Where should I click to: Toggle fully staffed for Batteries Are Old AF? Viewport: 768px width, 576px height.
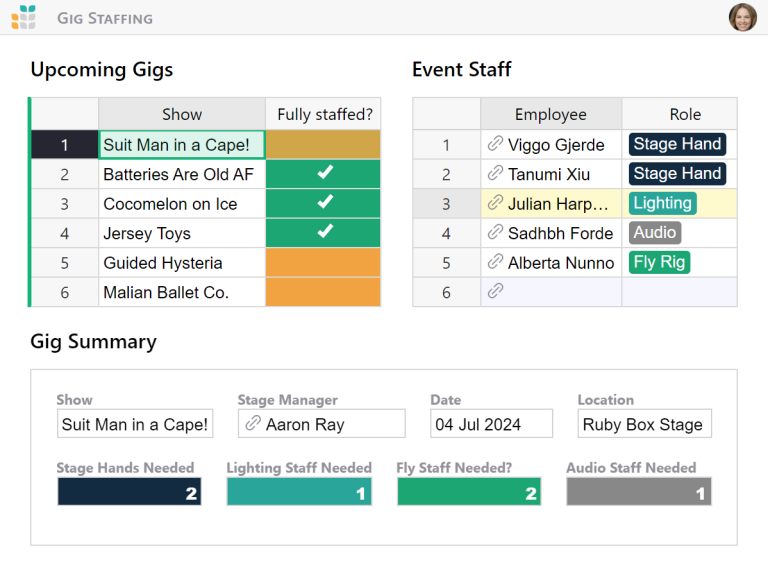coord(323,174)
